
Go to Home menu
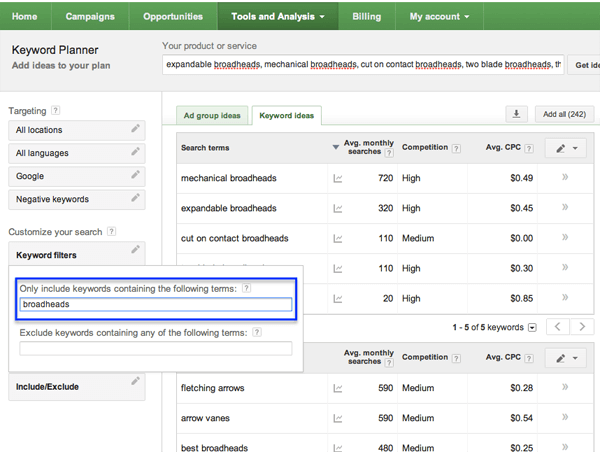(24, 16)
